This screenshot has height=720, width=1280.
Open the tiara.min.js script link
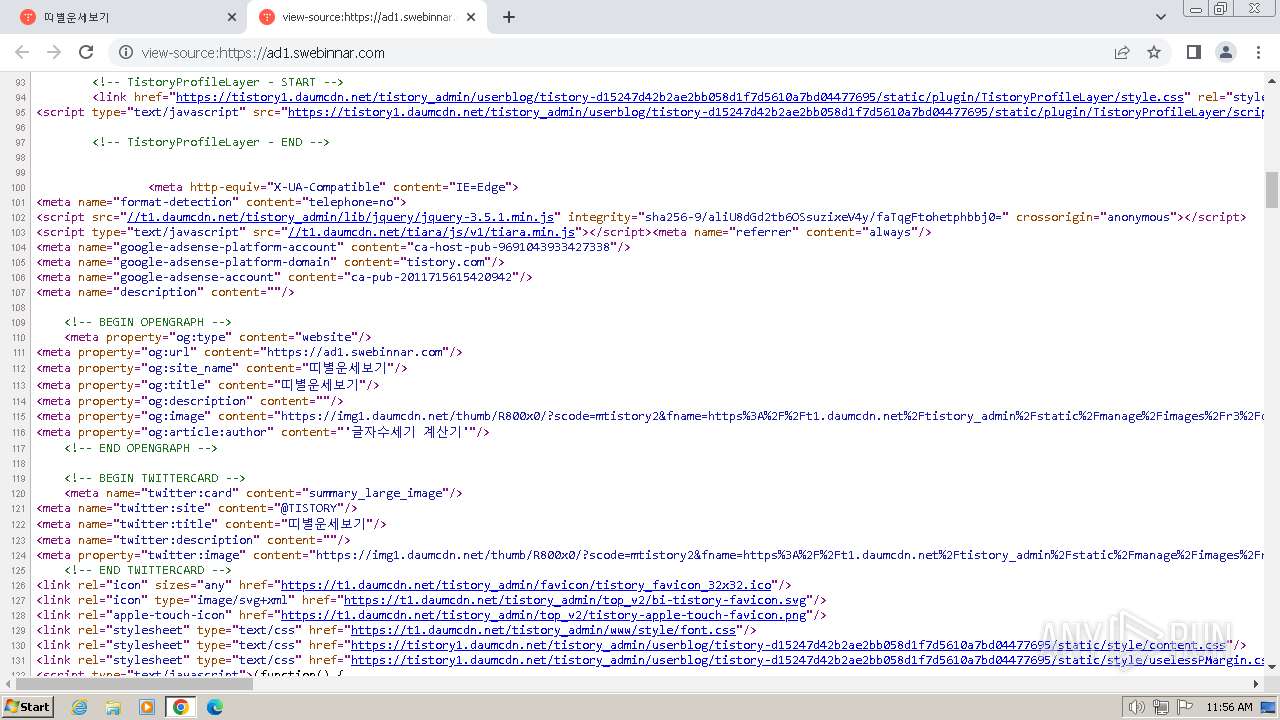coord(431,232)
